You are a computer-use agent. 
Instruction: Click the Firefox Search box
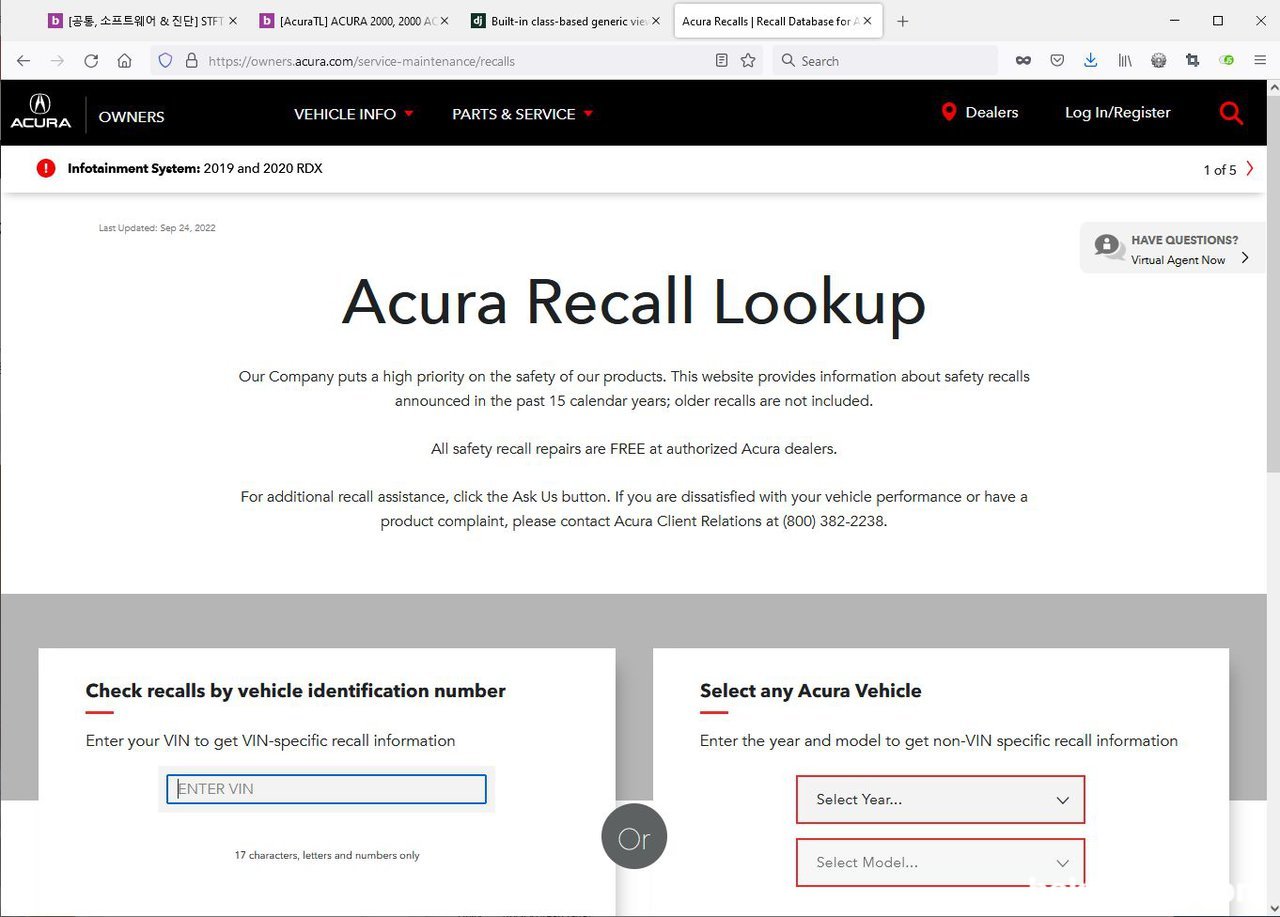(x=885, y=61)
